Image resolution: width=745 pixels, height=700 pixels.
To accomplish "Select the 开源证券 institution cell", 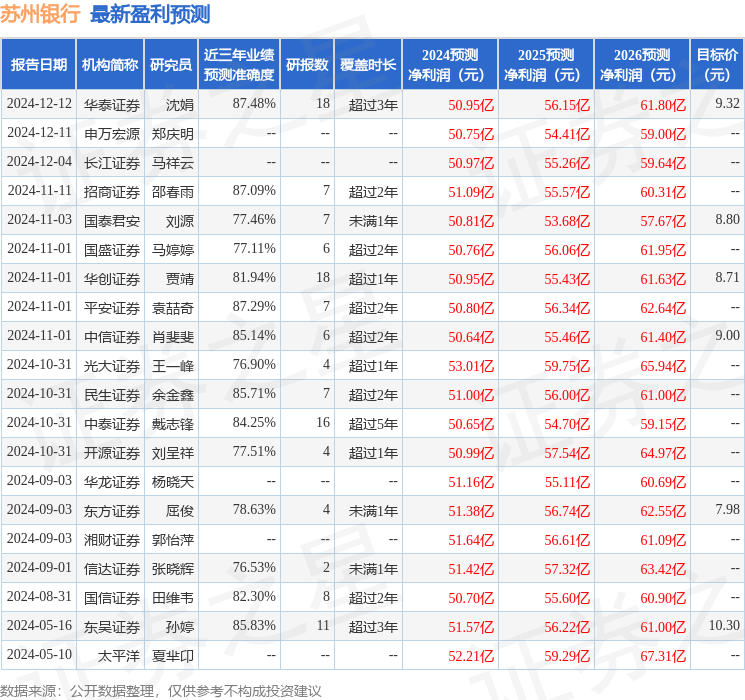I will point(112,453).
